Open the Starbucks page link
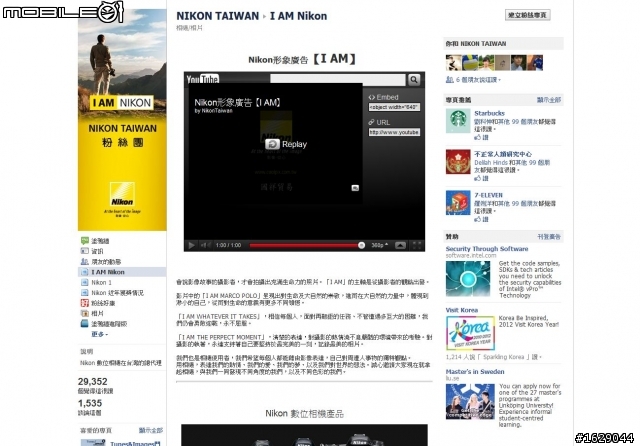 click(x=489, y=113)
